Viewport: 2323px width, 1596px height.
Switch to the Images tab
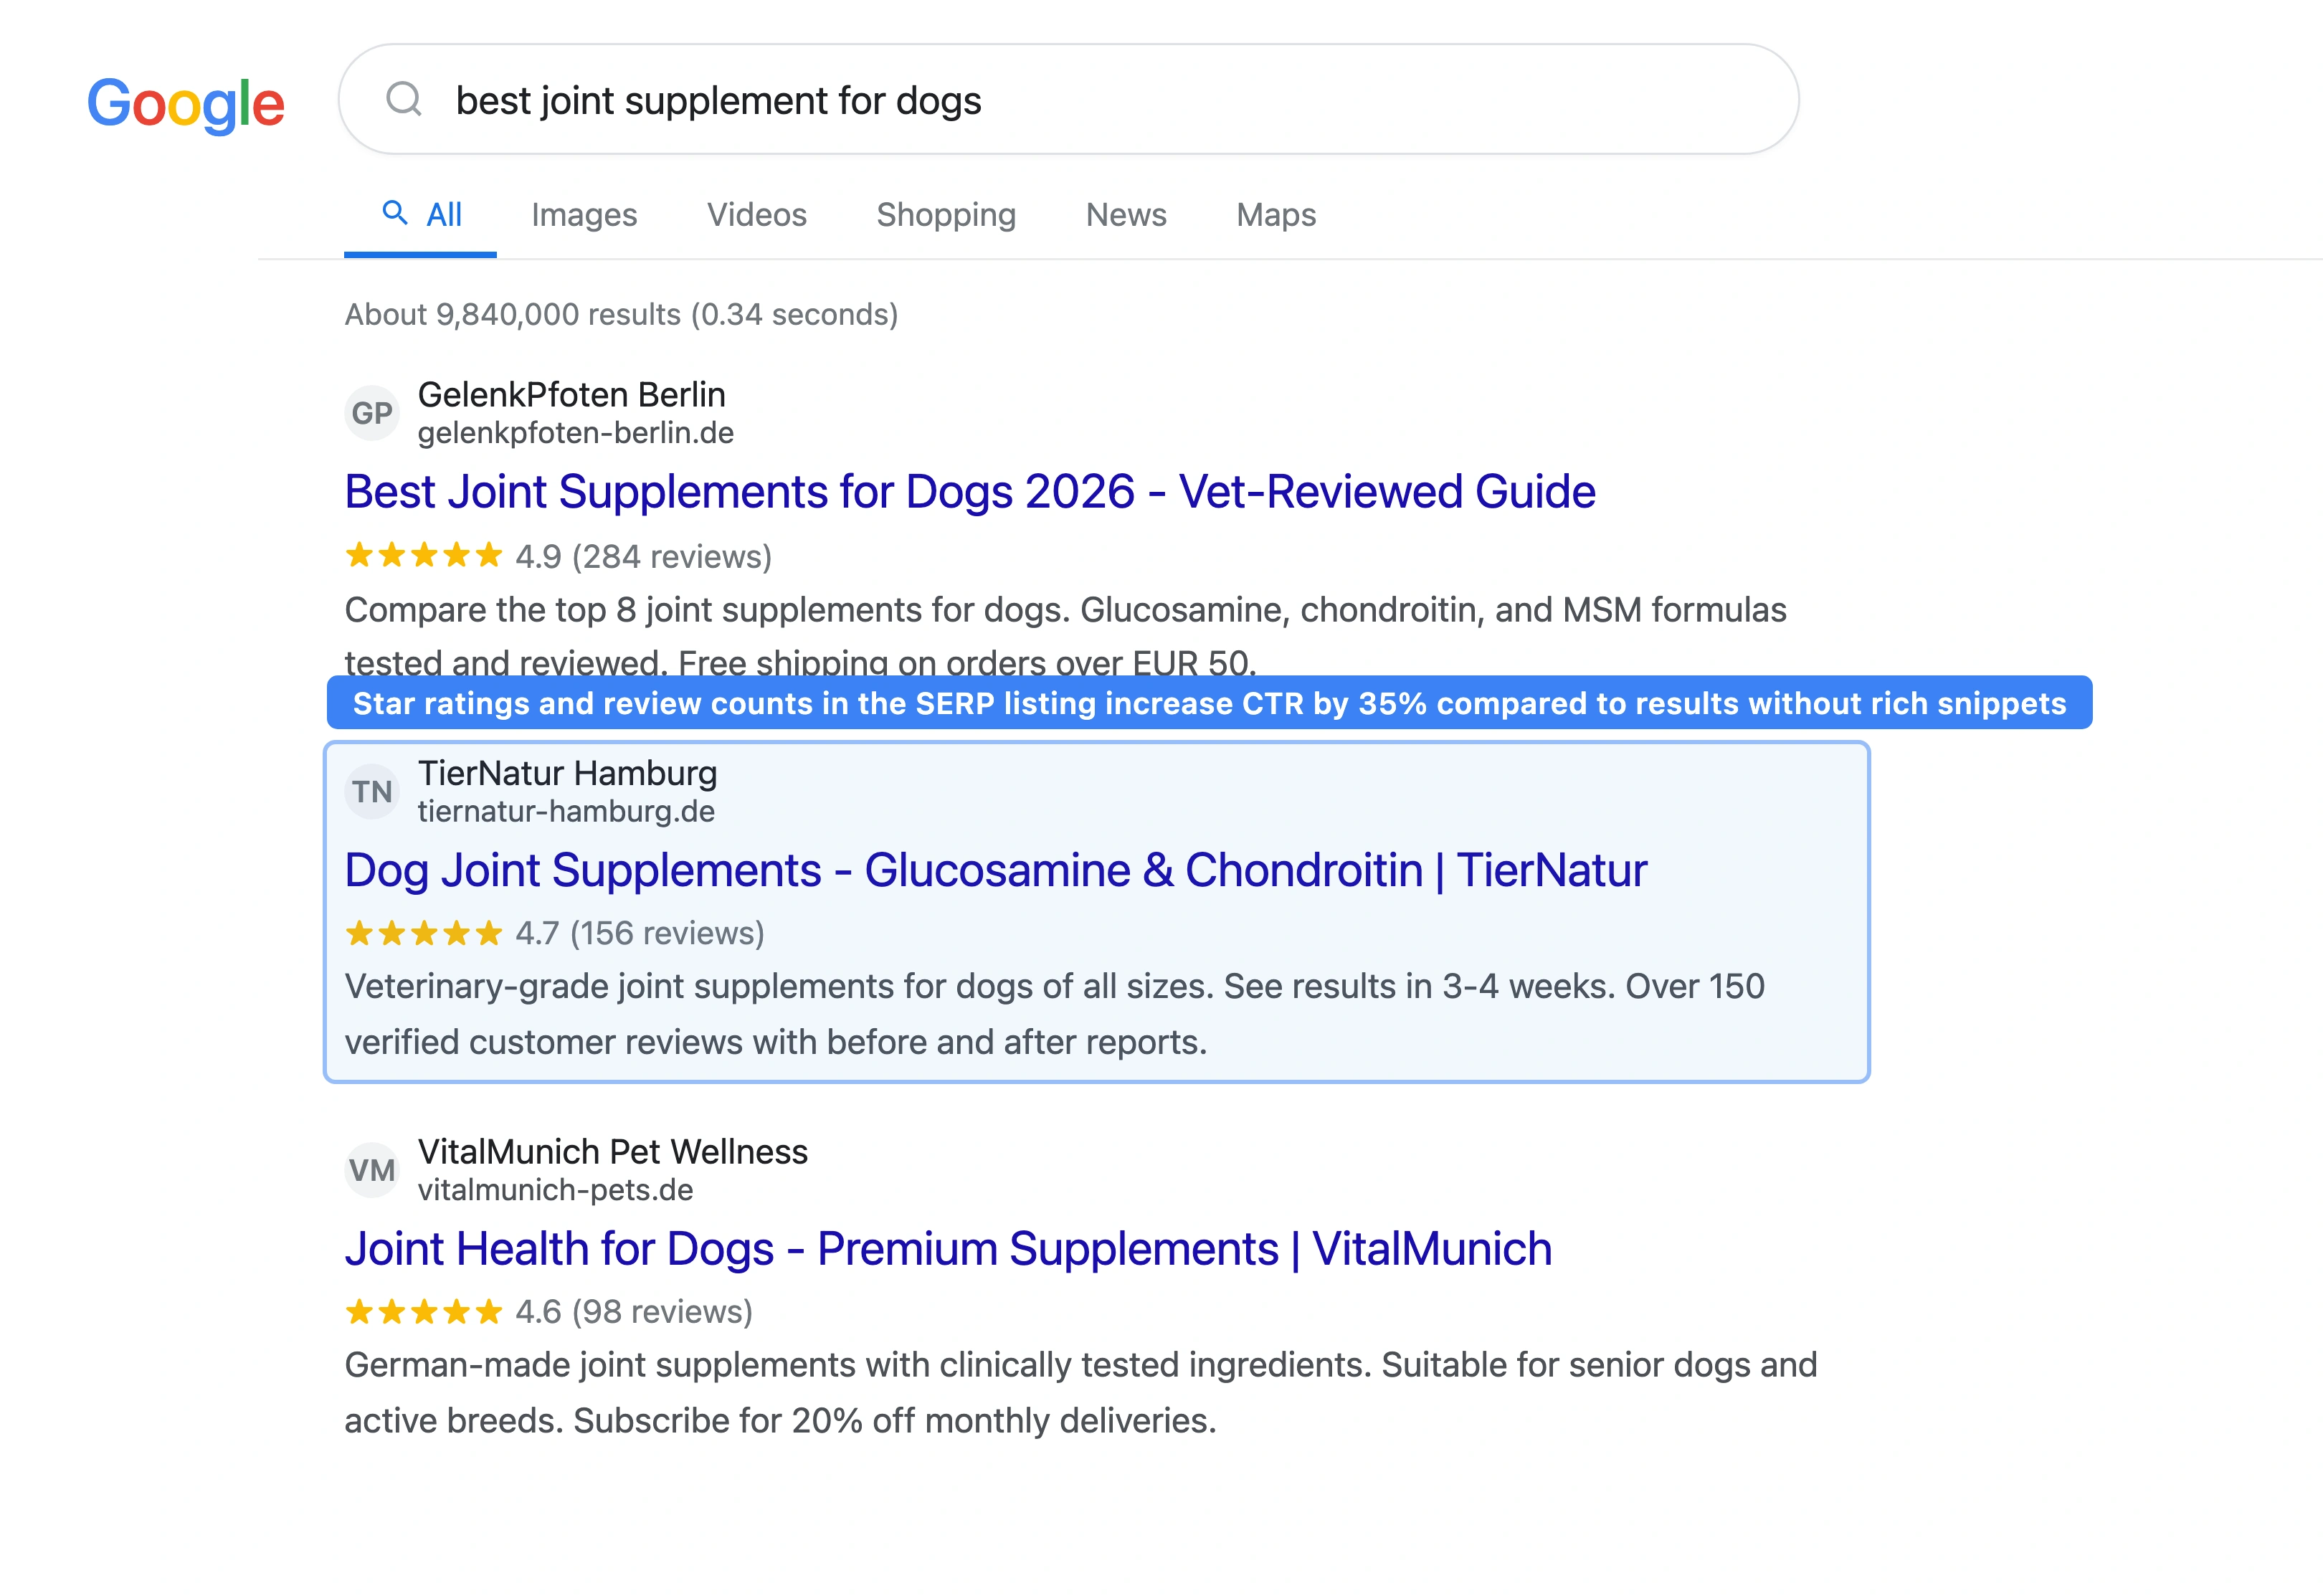pyautogui.click(x=585, y=214)
